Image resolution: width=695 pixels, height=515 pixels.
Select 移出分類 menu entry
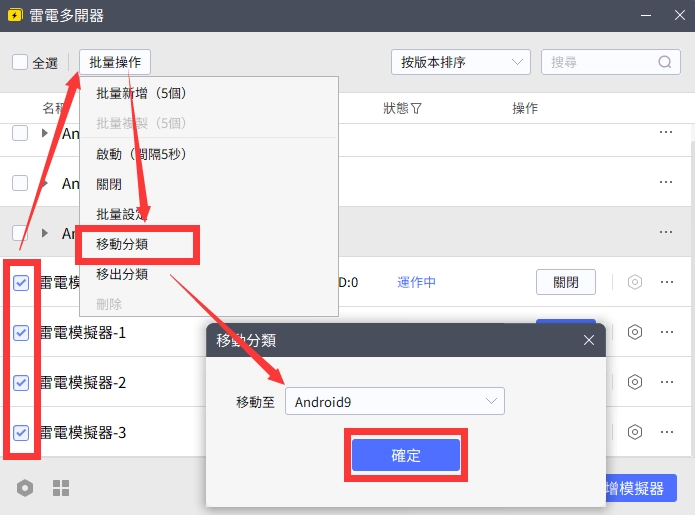click(122, 274)
